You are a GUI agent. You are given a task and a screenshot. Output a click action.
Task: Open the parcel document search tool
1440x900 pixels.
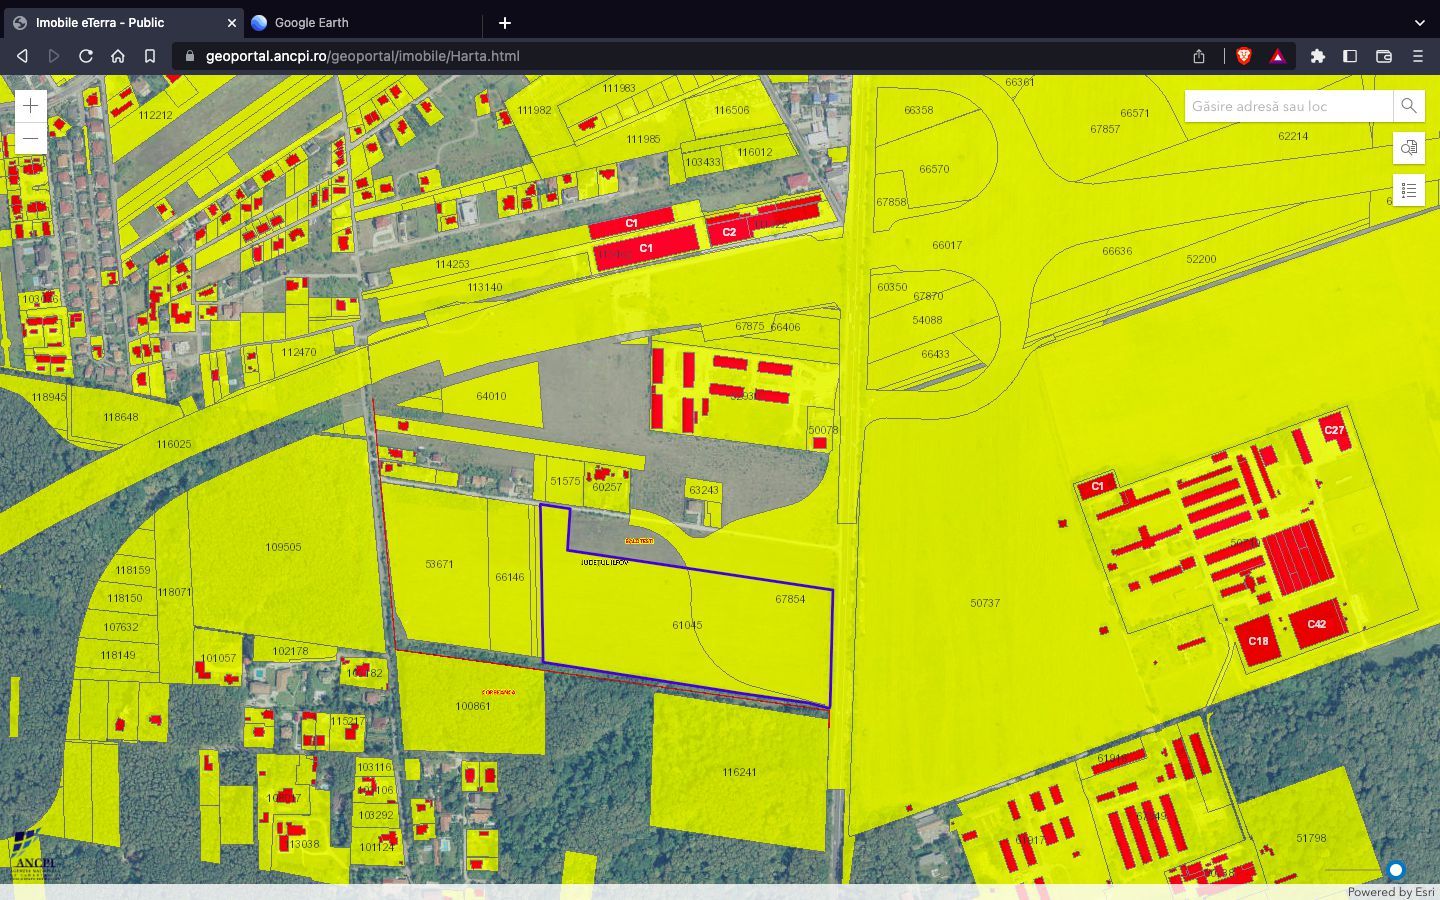point(1408,148)
